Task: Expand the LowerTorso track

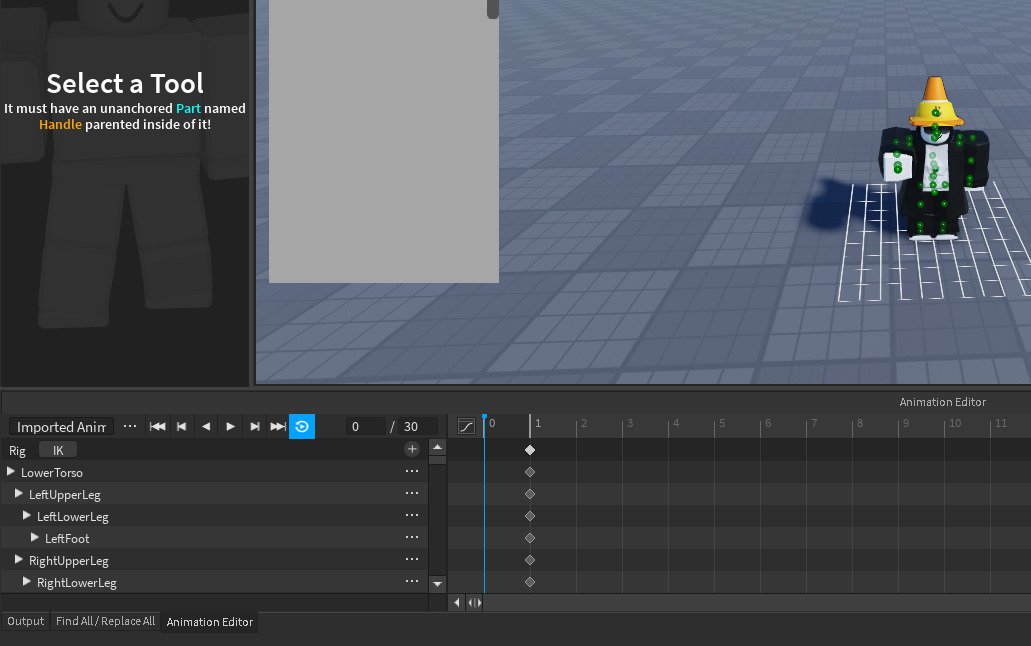Action: 10,471
